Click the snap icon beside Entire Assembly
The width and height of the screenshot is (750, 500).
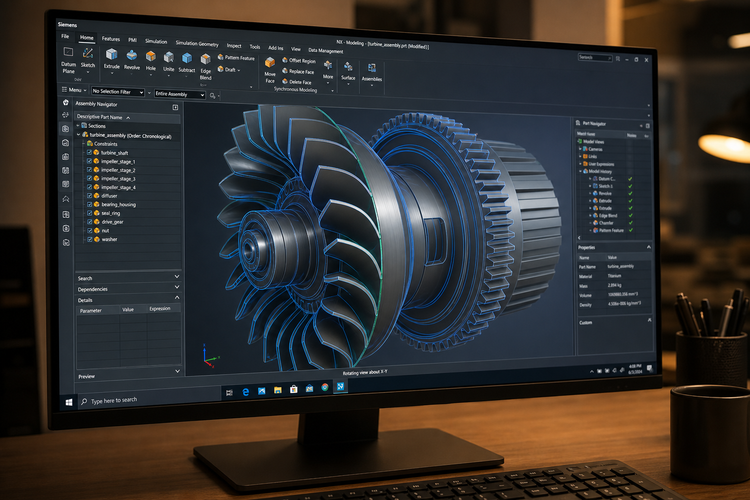coord(213,96)
